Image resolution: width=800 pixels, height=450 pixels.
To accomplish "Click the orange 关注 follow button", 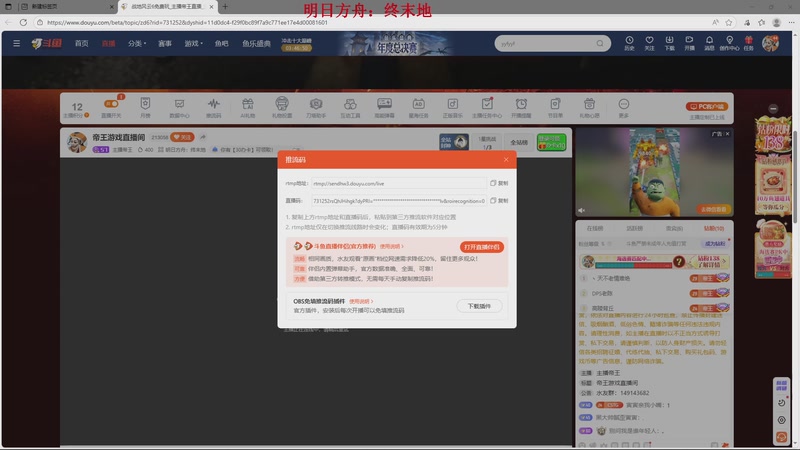I will pos(182,137).
